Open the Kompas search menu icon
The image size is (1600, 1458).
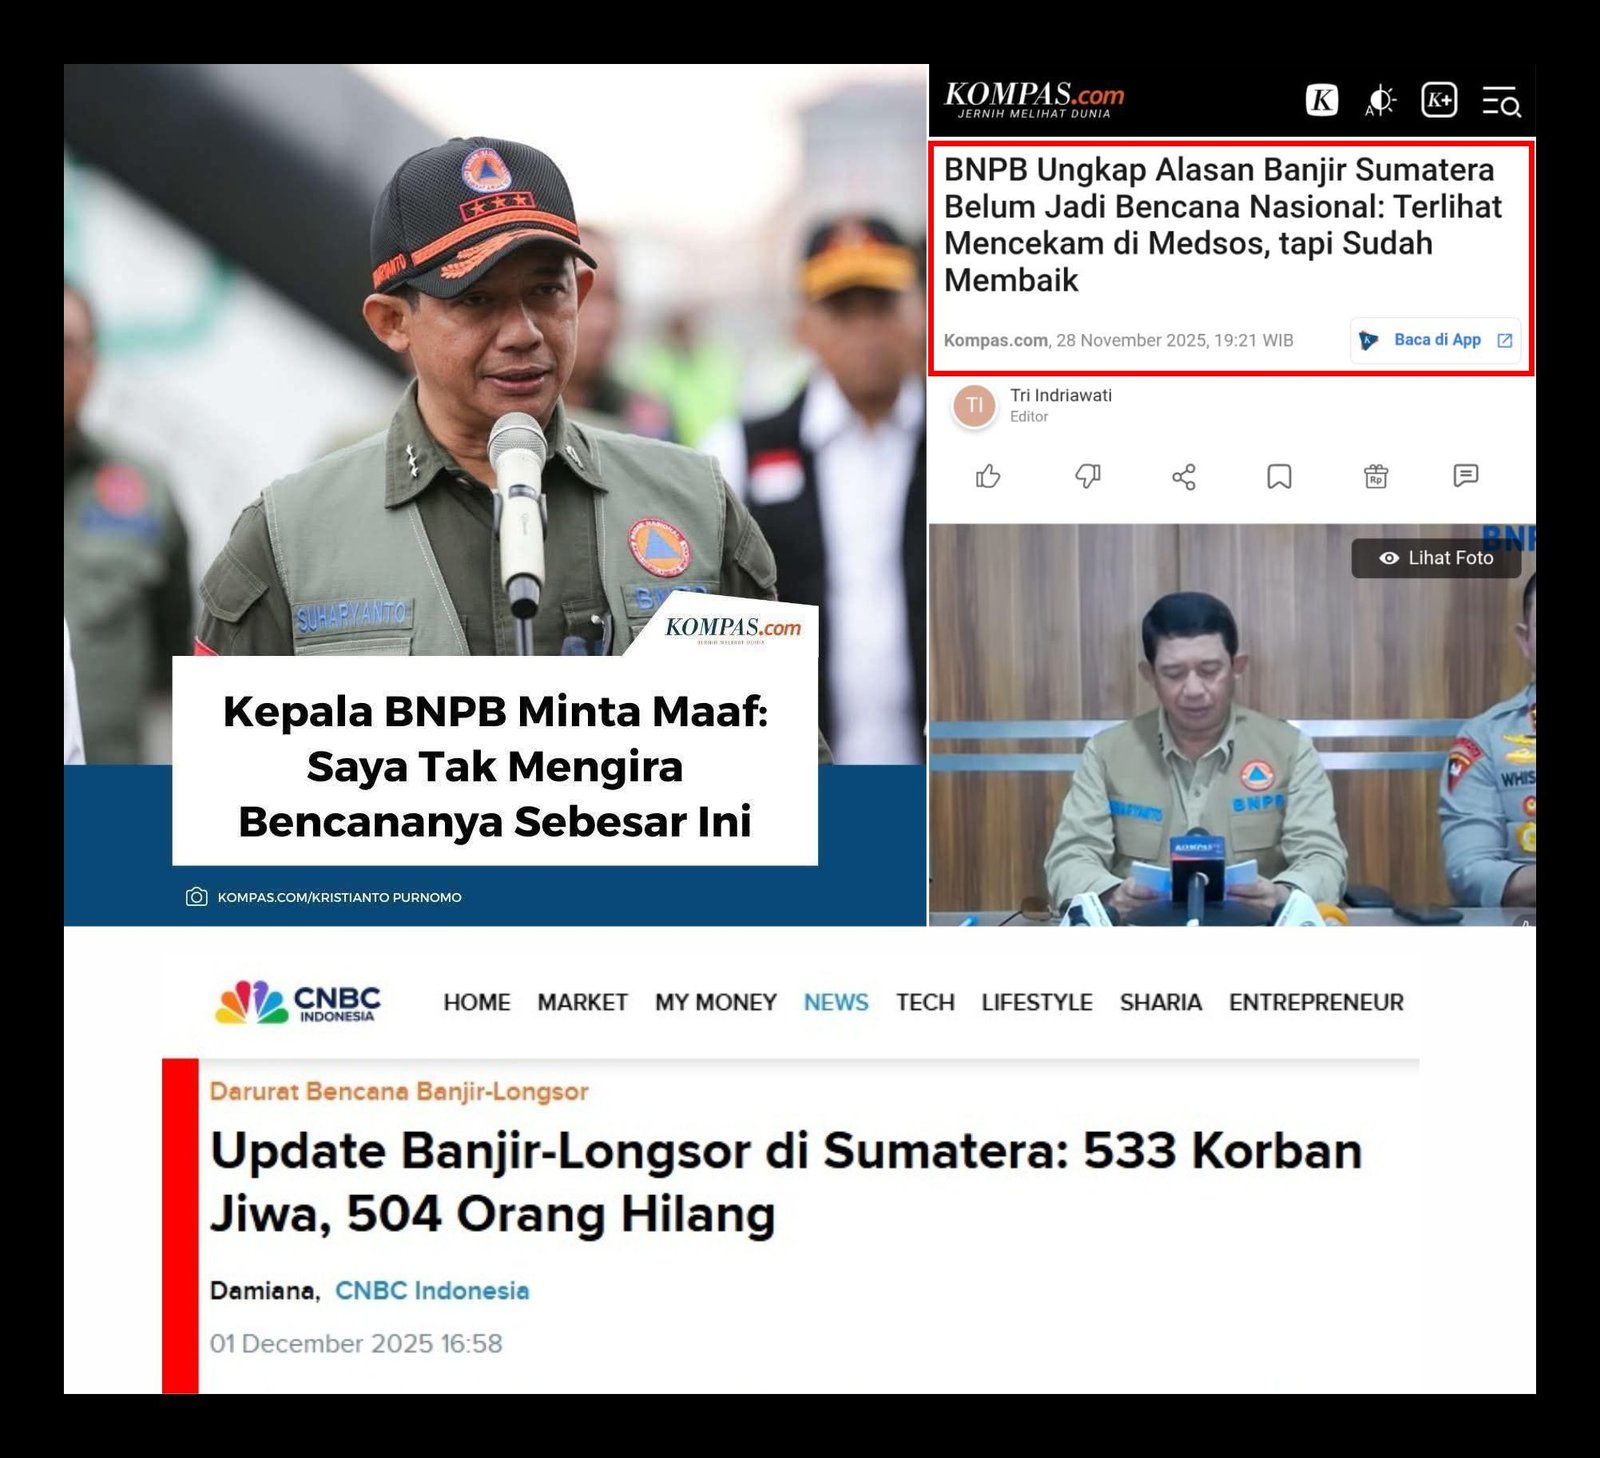pos(1500,101)
